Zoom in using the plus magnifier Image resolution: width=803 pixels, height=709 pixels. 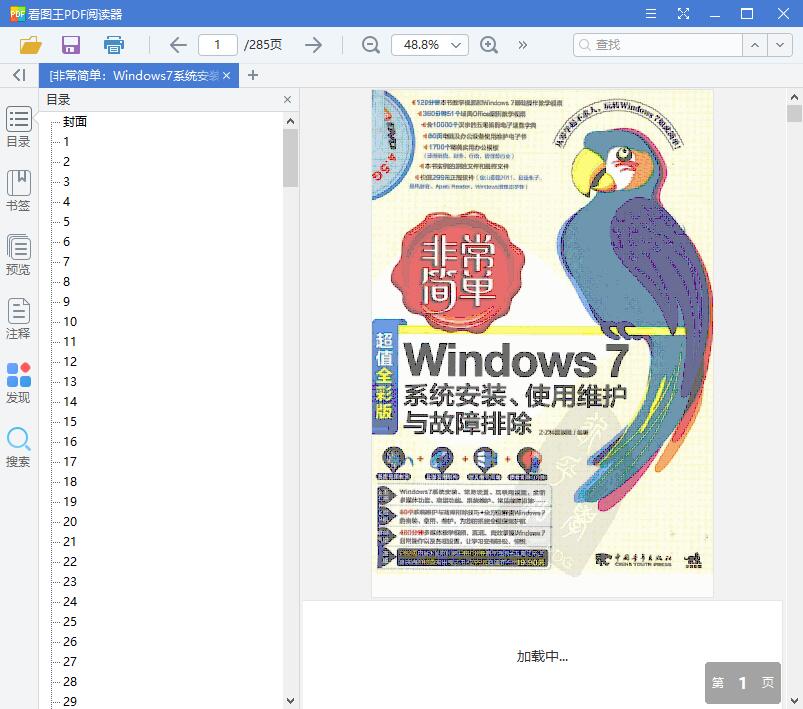[x=489, y=45]
